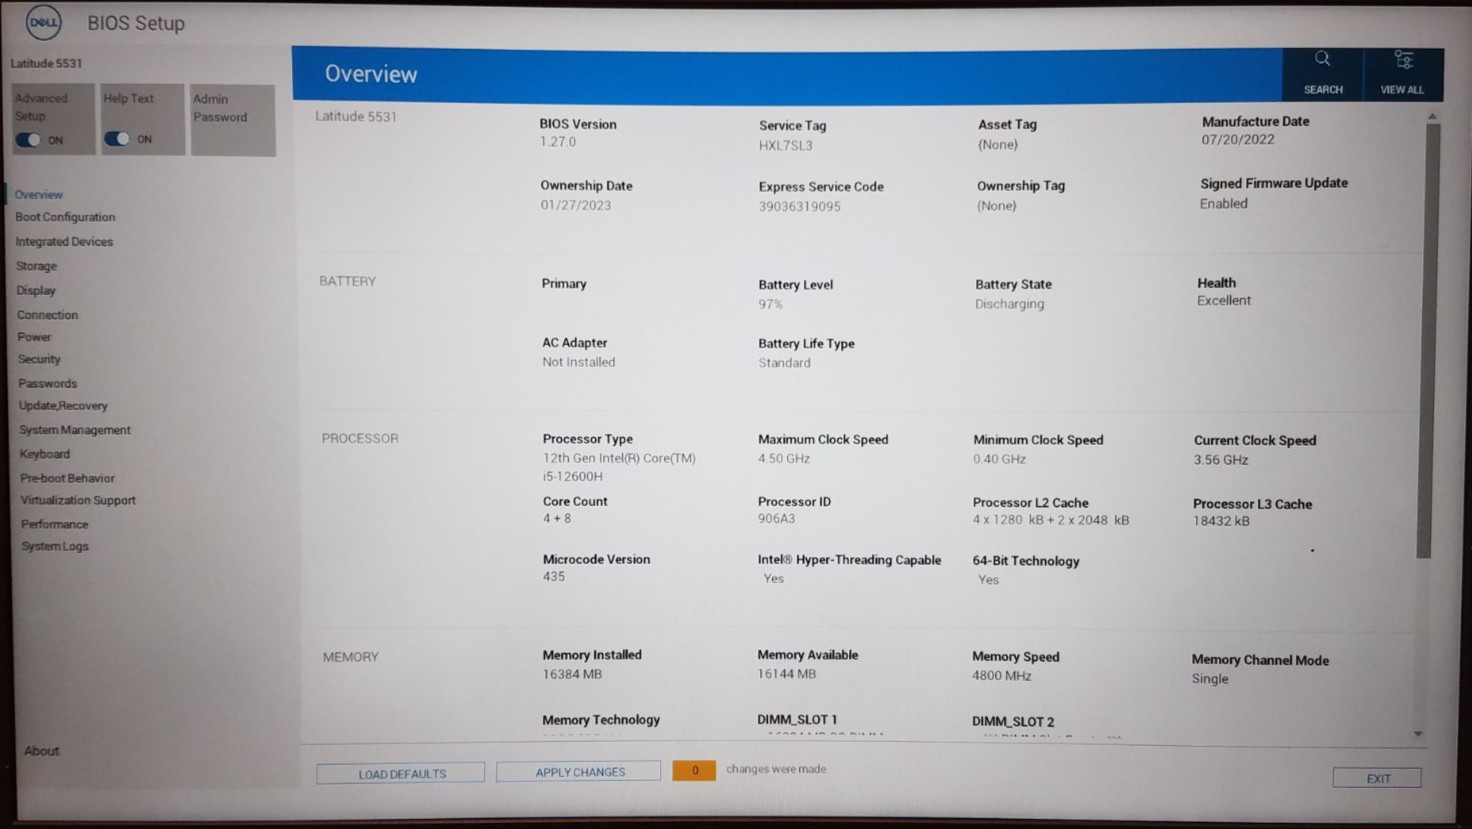Click Maximum Clock Speed 4.50 GHz
This screenshot has width=1472, height=829.
click(x=784, y=459)
